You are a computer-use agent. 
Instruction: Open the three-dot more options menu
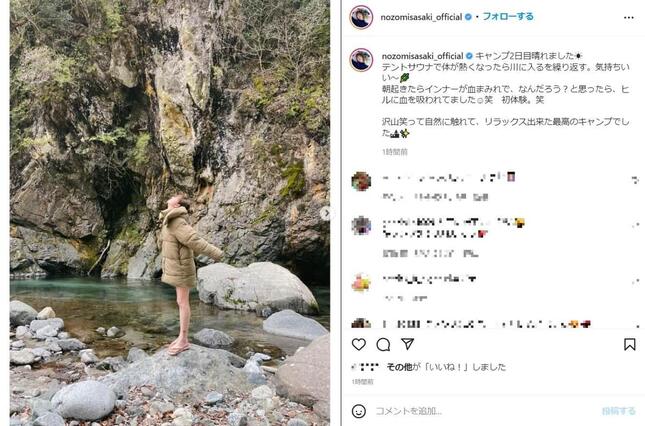[x=629, y=18]
